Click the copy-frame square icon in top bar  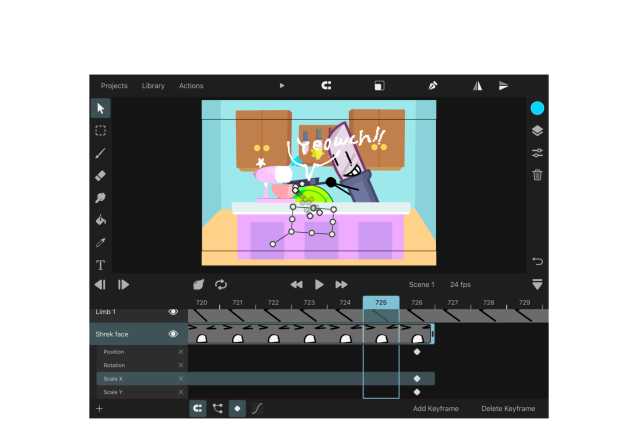coord(379,85)
